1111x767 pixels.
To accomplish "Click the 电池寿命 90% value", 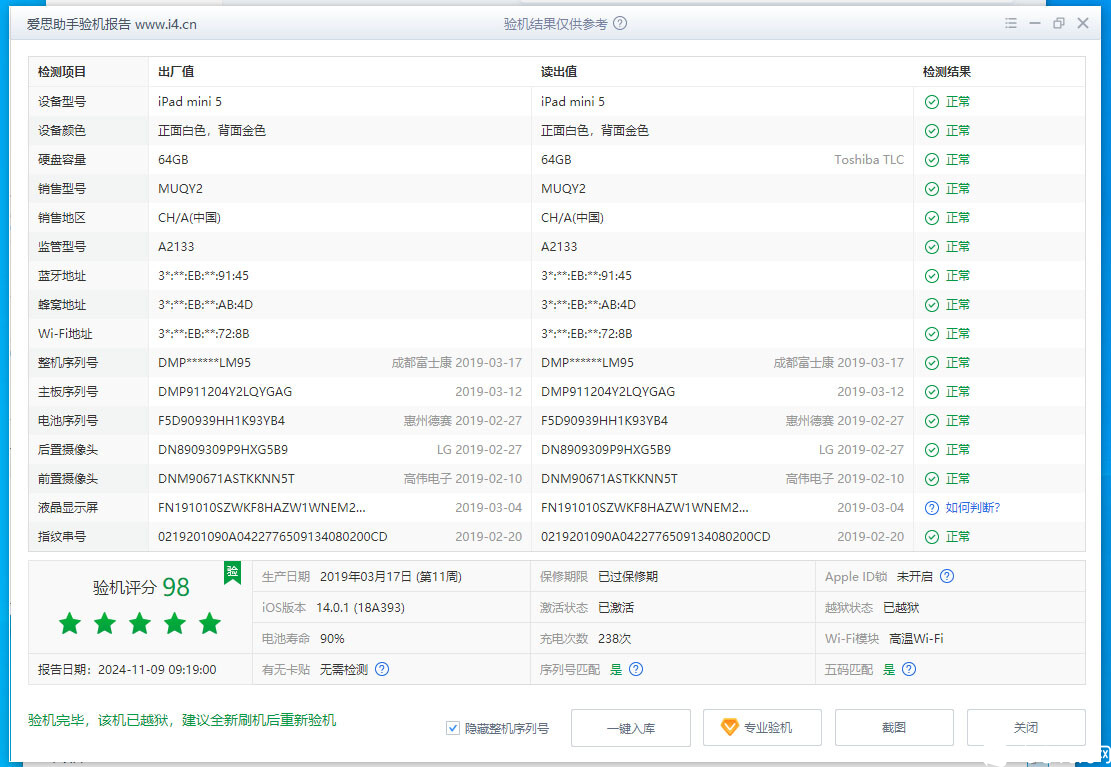I will 332,639.
